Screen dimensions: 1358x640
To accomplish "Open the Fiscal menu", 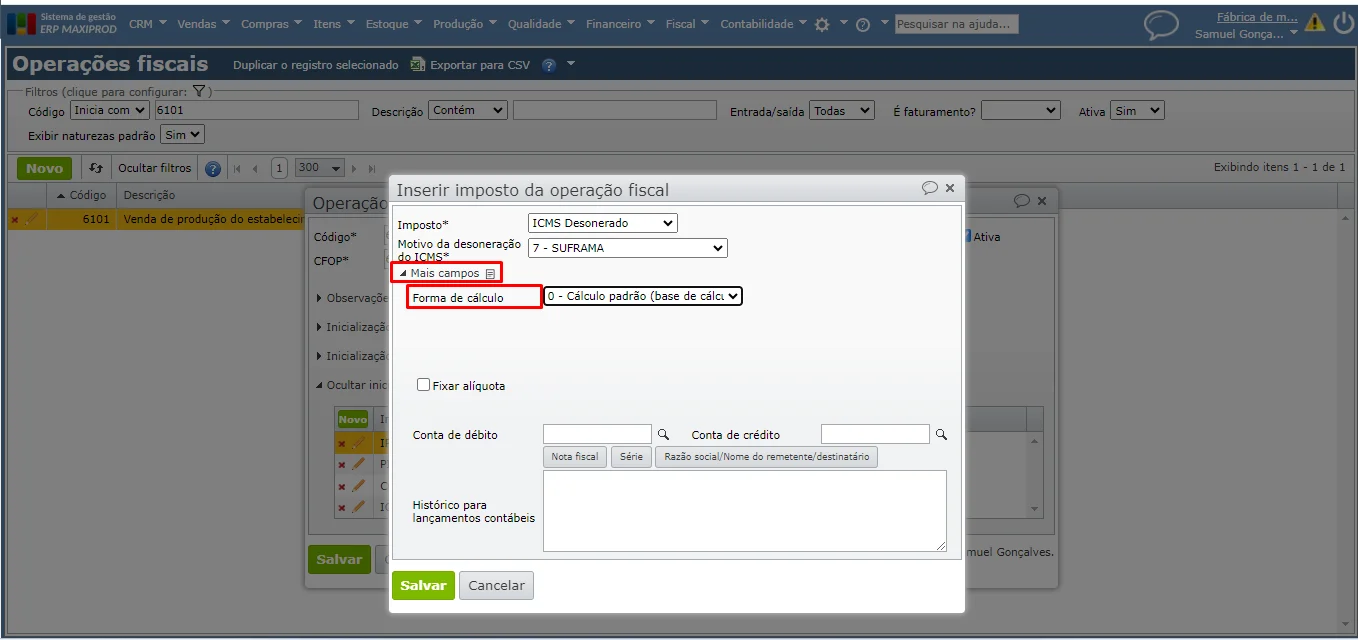I will [688, 24].
